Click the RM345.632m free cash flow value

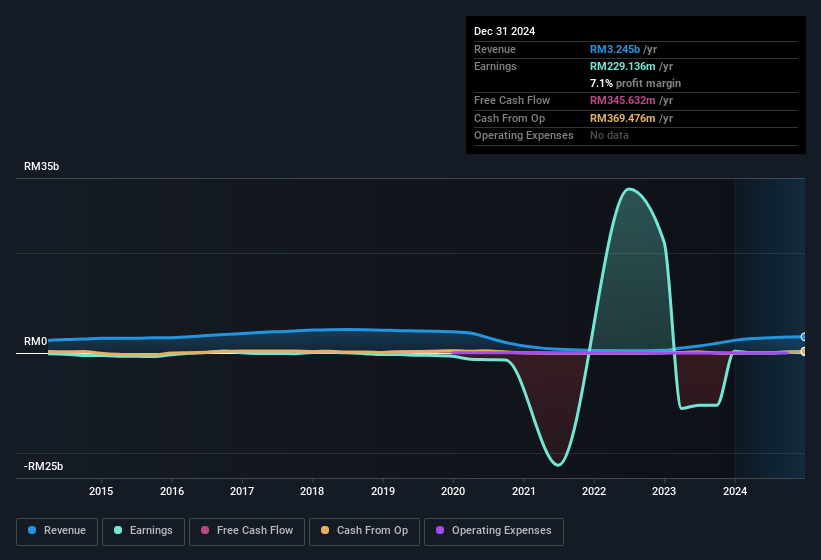623,100
